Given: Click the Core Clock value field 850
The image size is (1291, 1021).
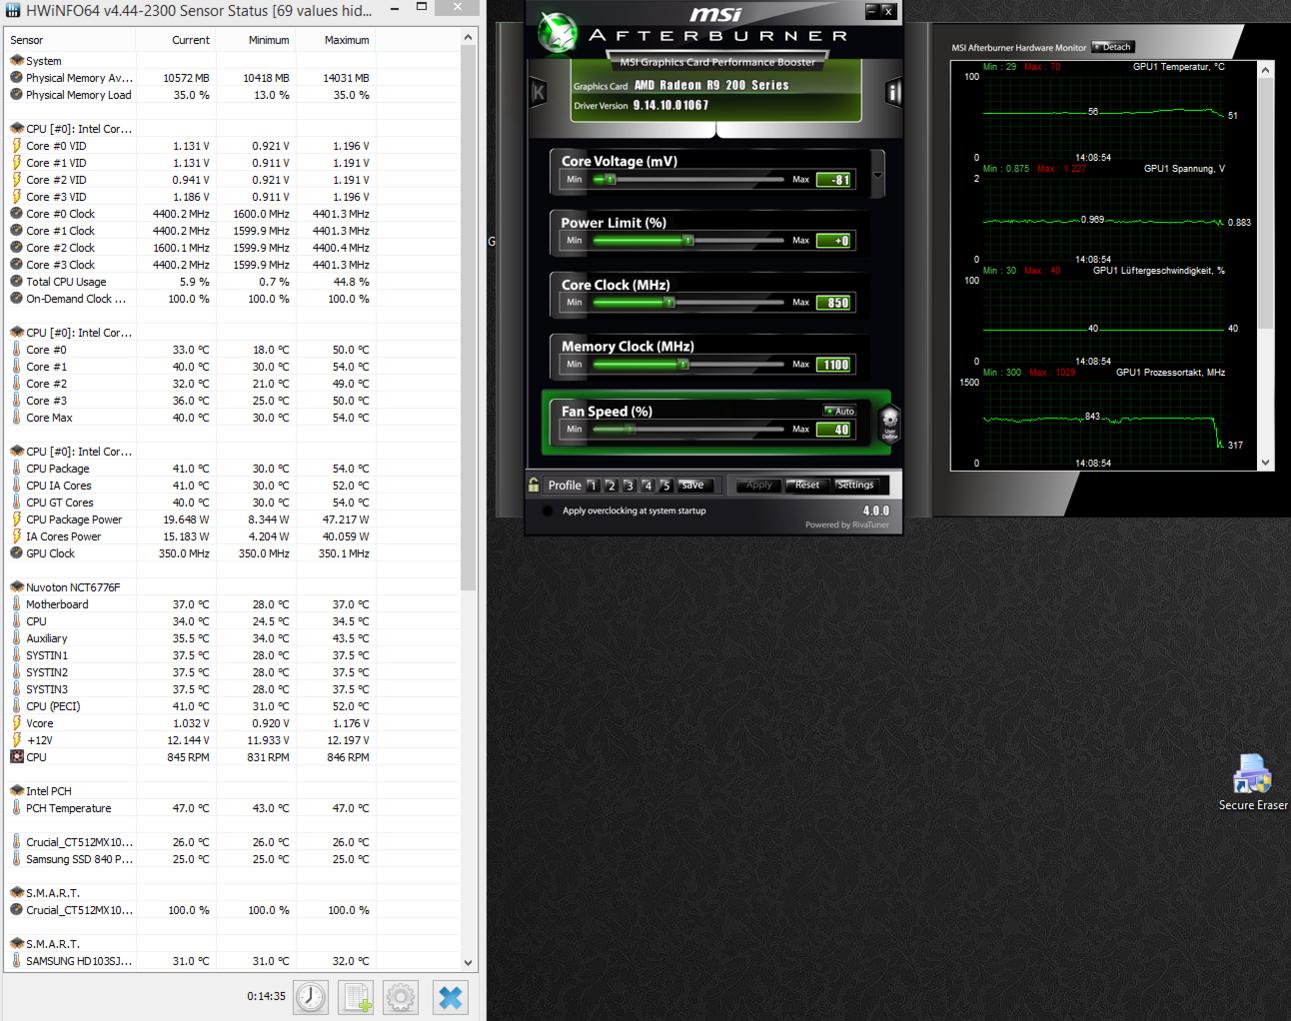Looking at the screenshot, I should (834, 303).
